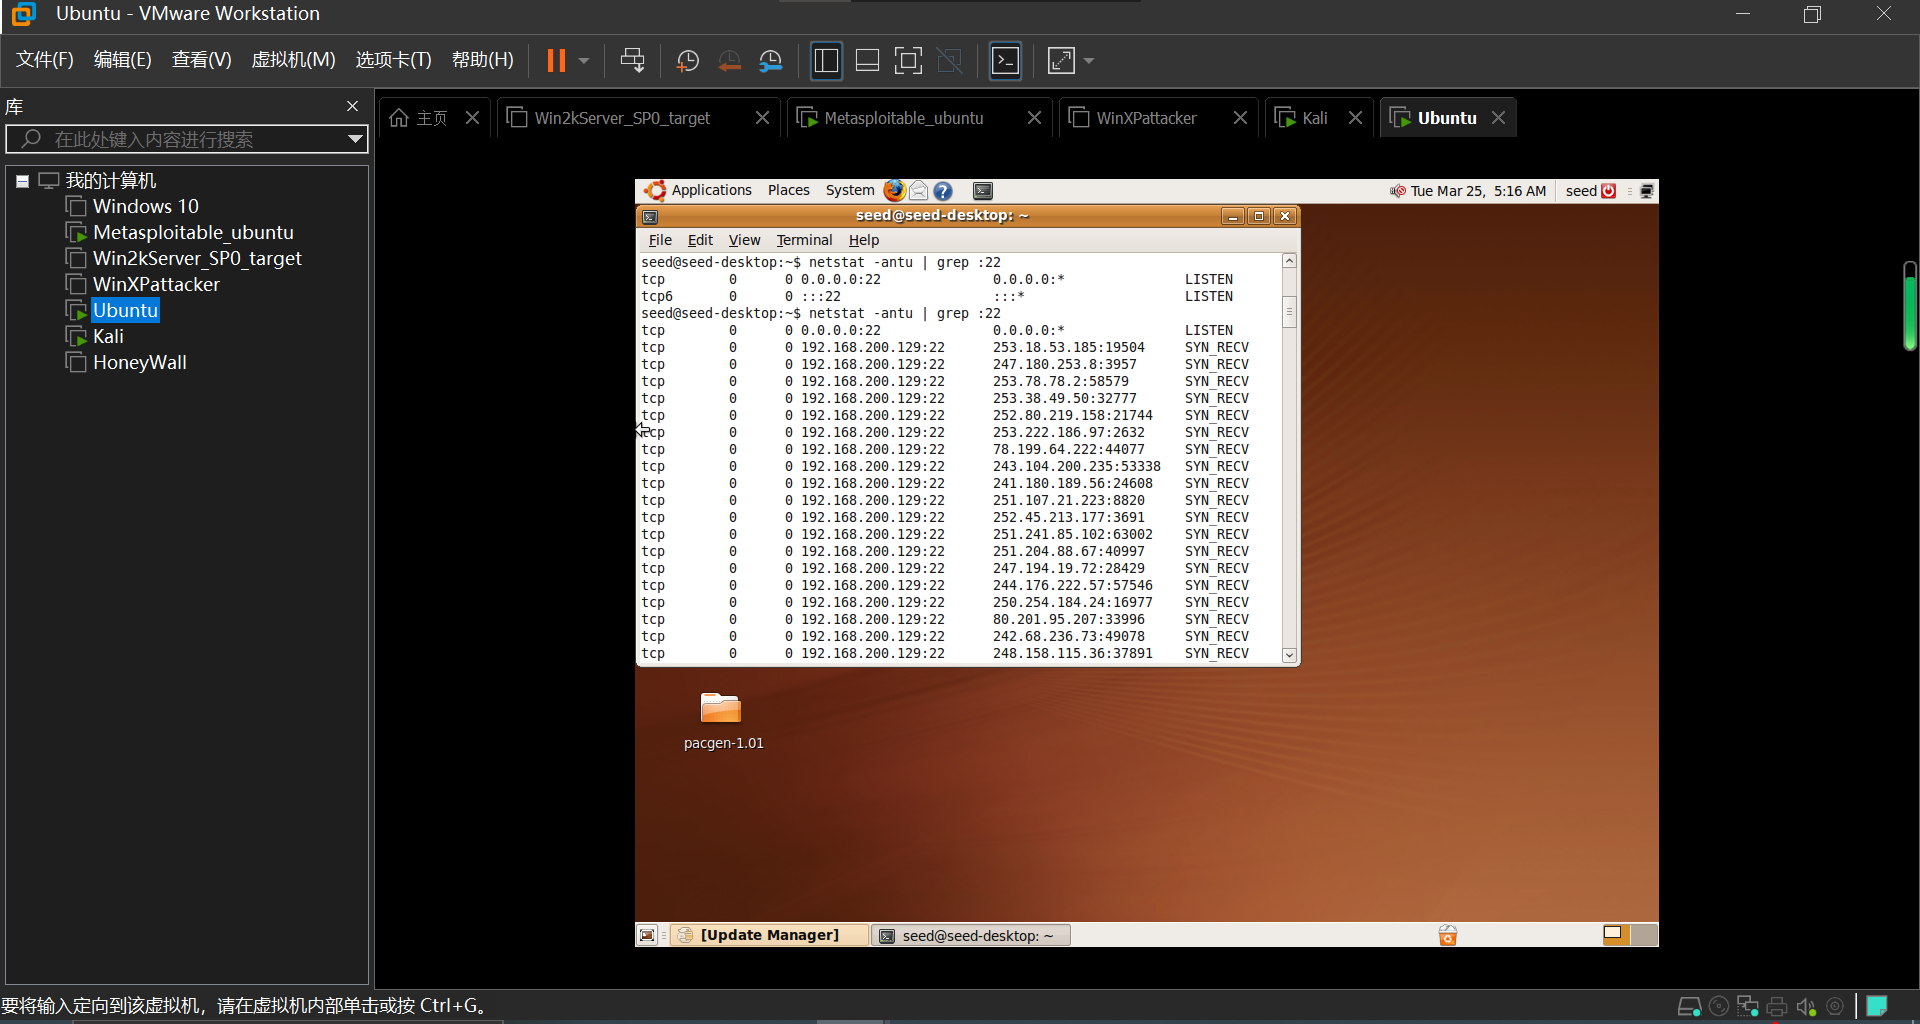
Task: Open the 虚拟机(M) menu
Action: coord(293,60)
